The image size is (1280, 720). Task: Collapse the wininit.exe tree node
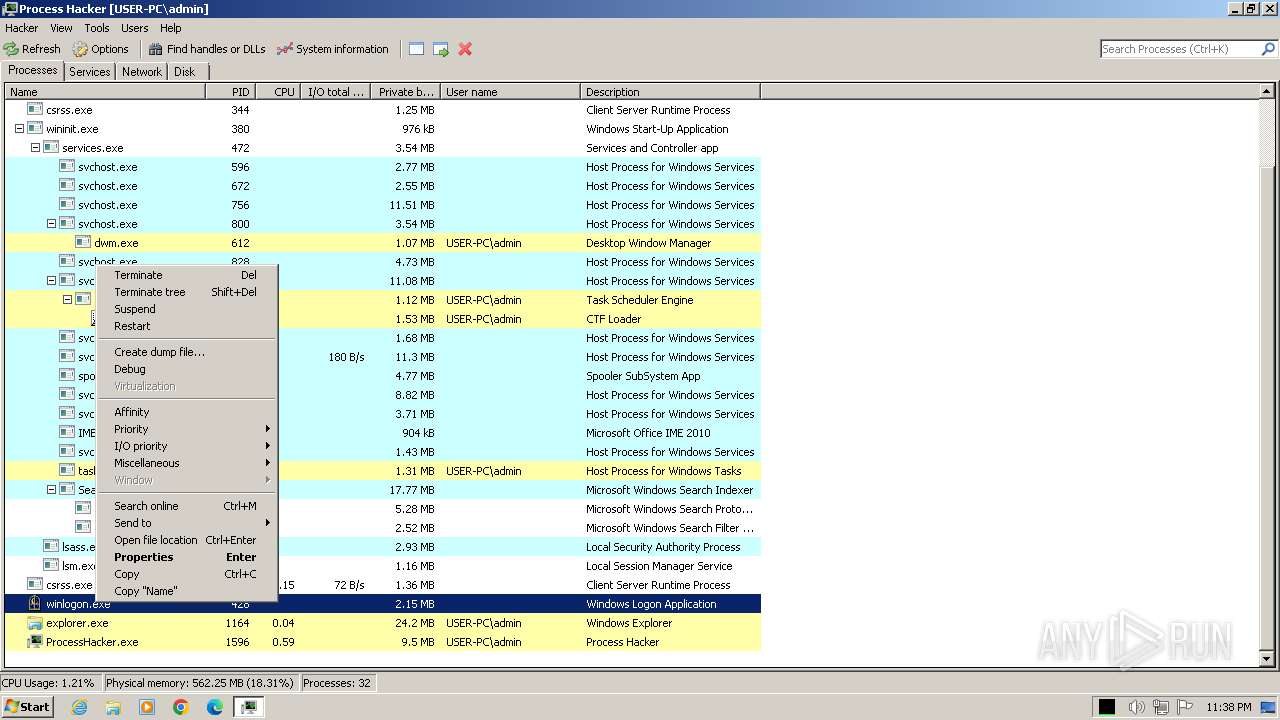[19, 129]
